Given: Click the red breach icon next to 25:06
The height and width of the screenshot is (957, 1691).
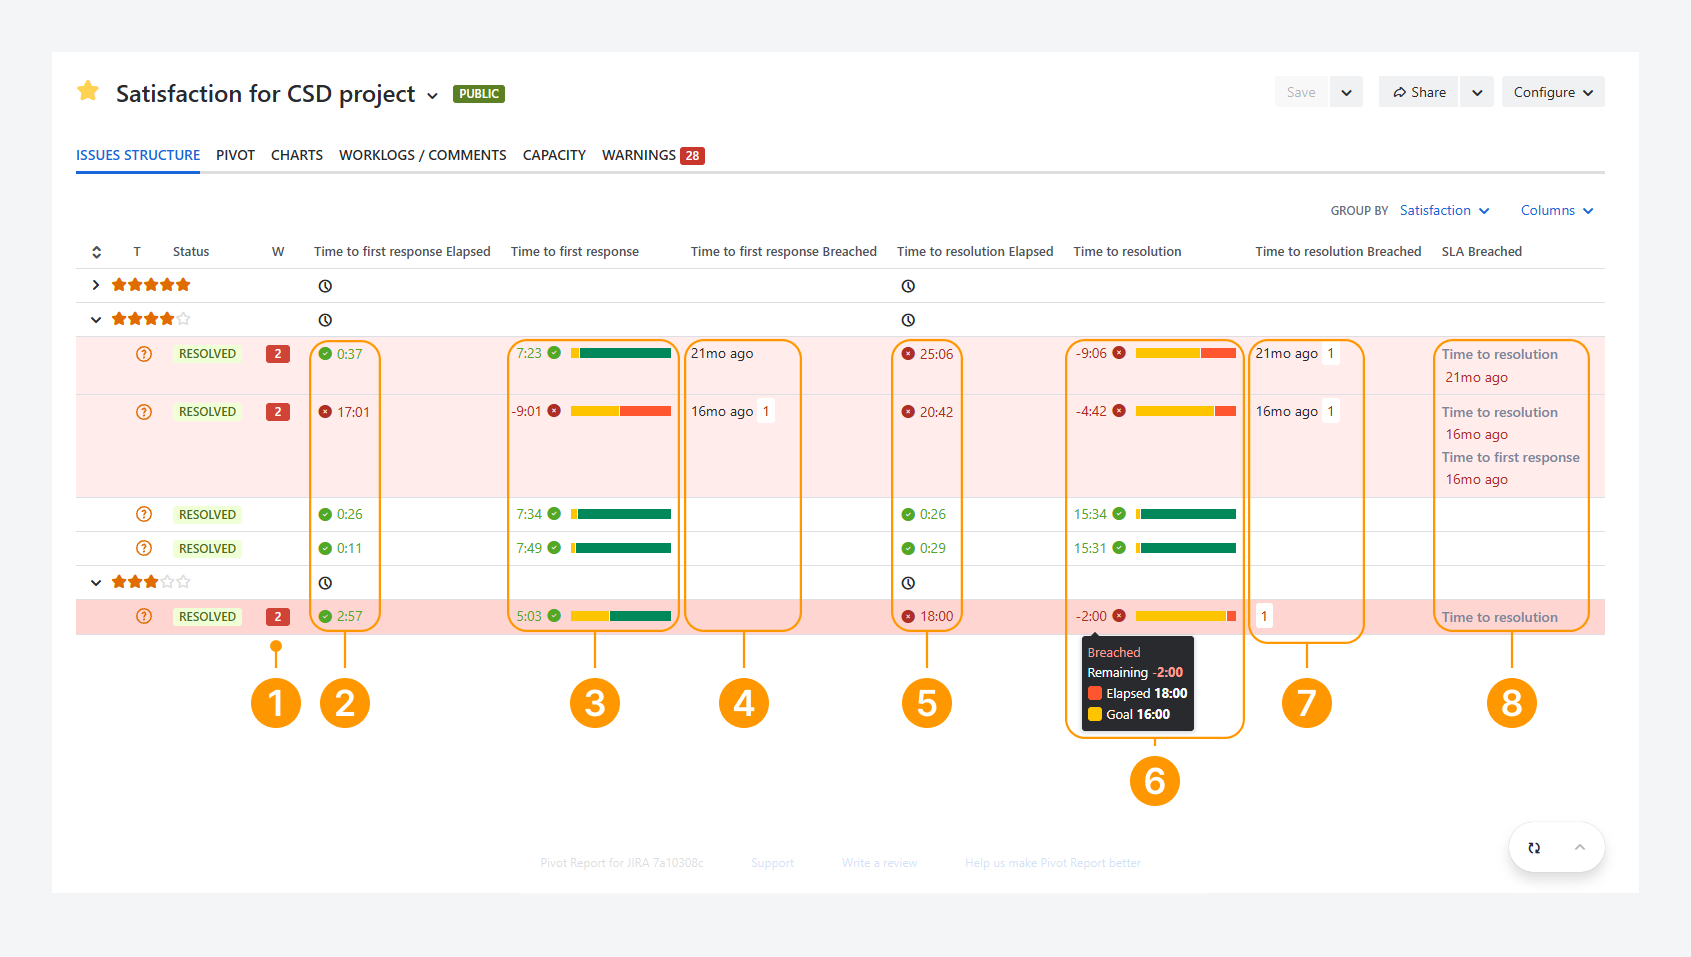Looking at the screenshot, I should coord(908,354).
